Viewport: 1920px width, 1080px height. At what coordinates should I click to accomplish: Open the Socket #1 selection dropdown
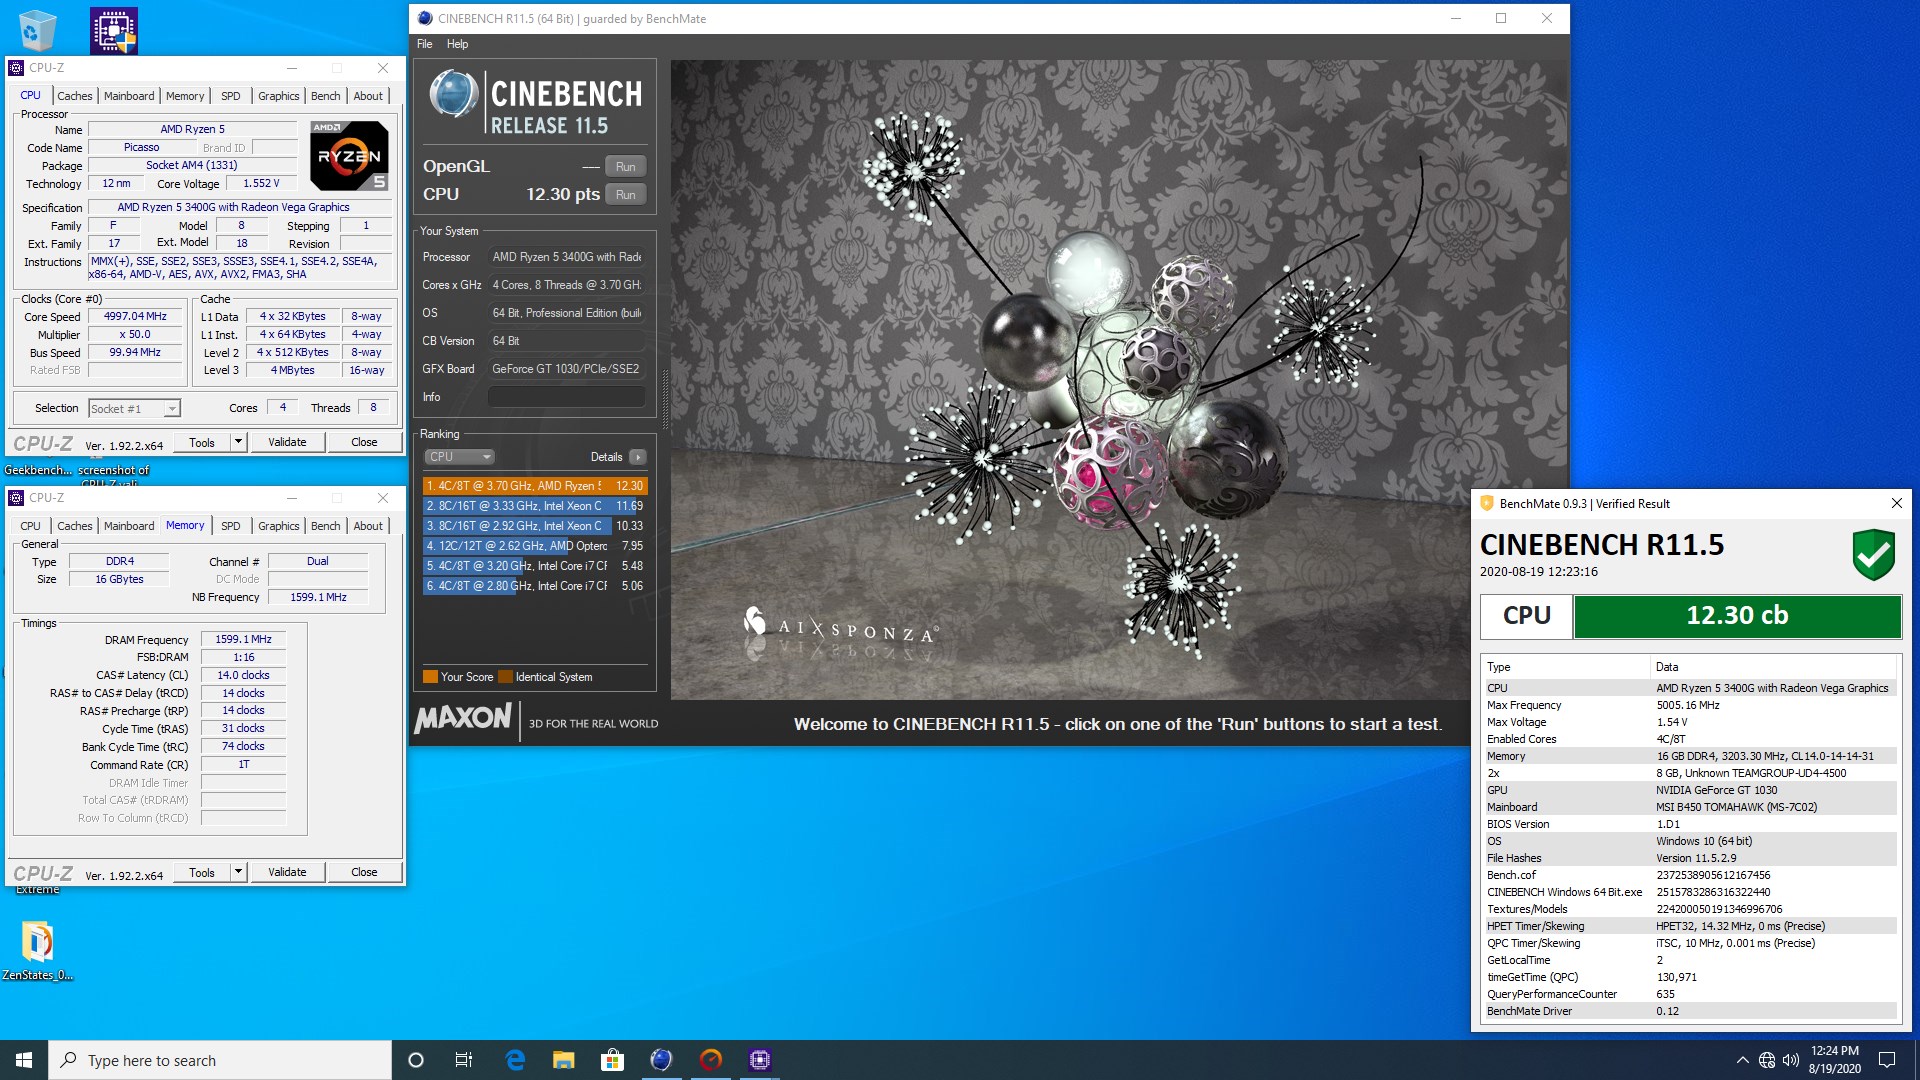coord(134,408)
